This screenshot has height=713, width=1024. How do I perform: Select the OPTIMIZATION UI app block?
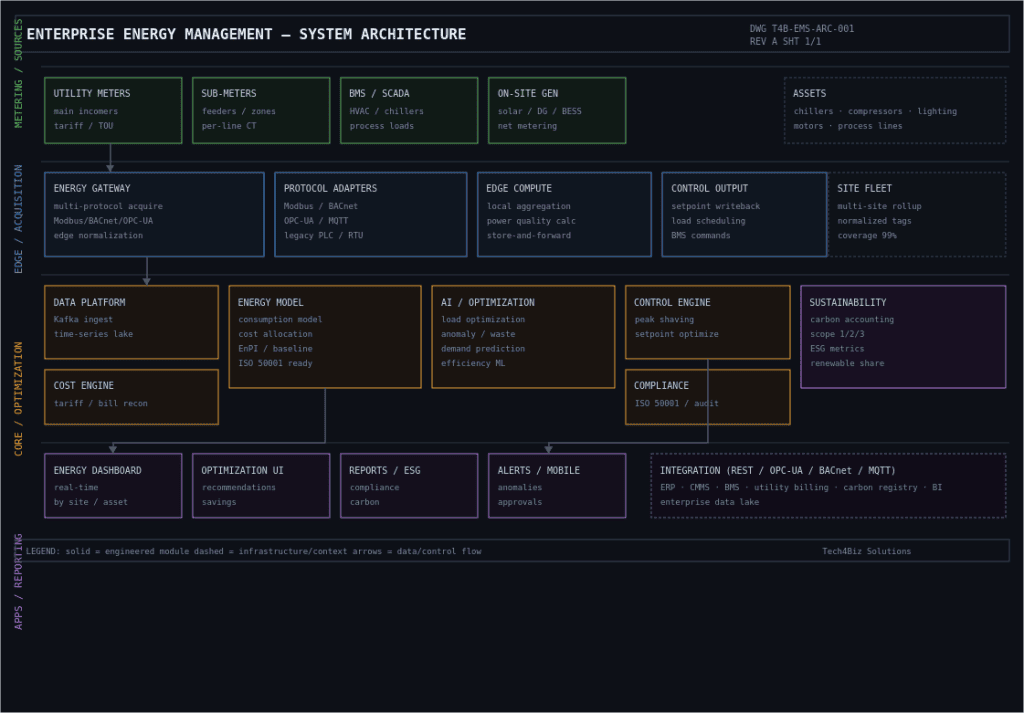coord(261,486)
